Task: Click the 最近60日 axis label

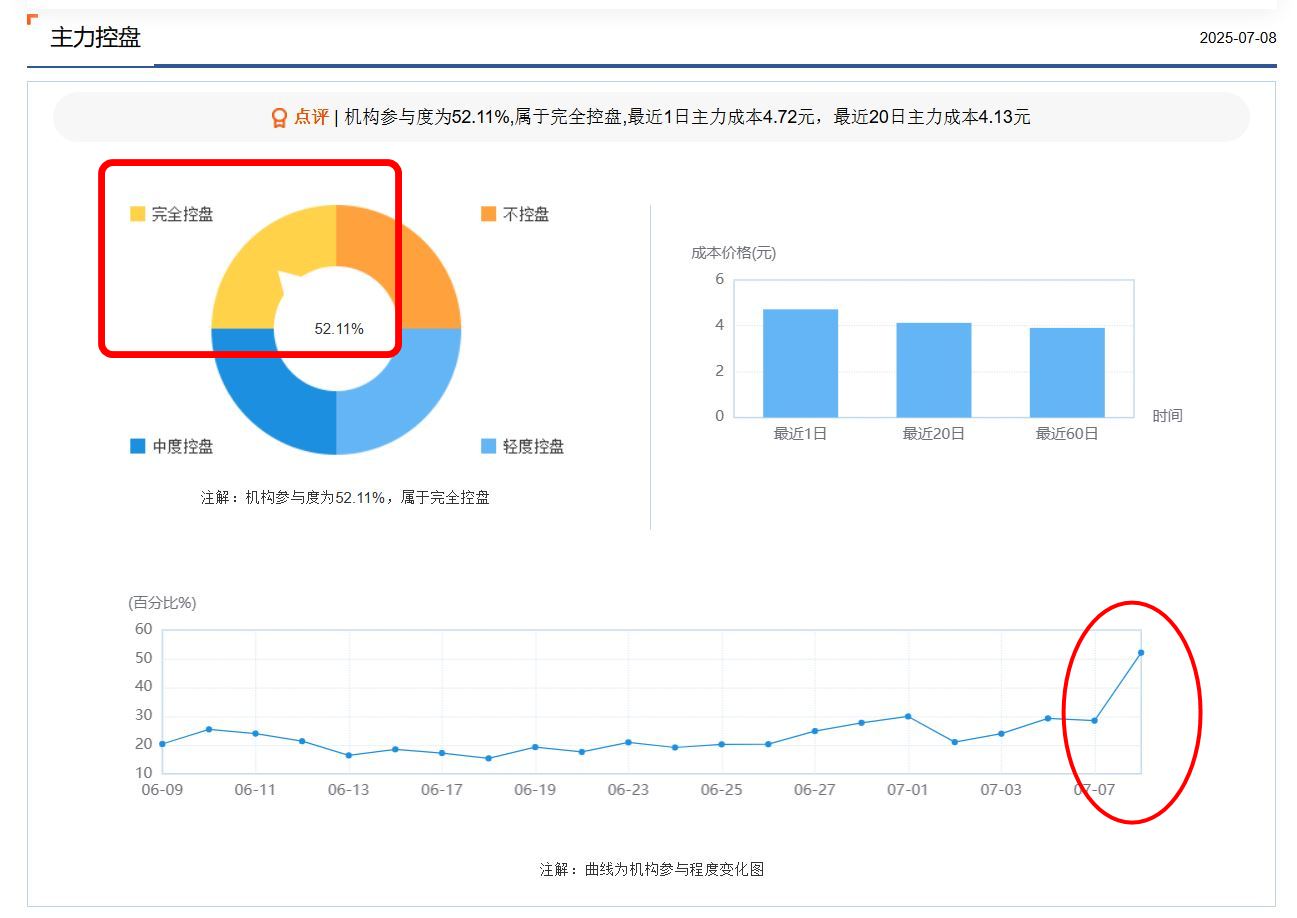Action: tap(1067, 433)
